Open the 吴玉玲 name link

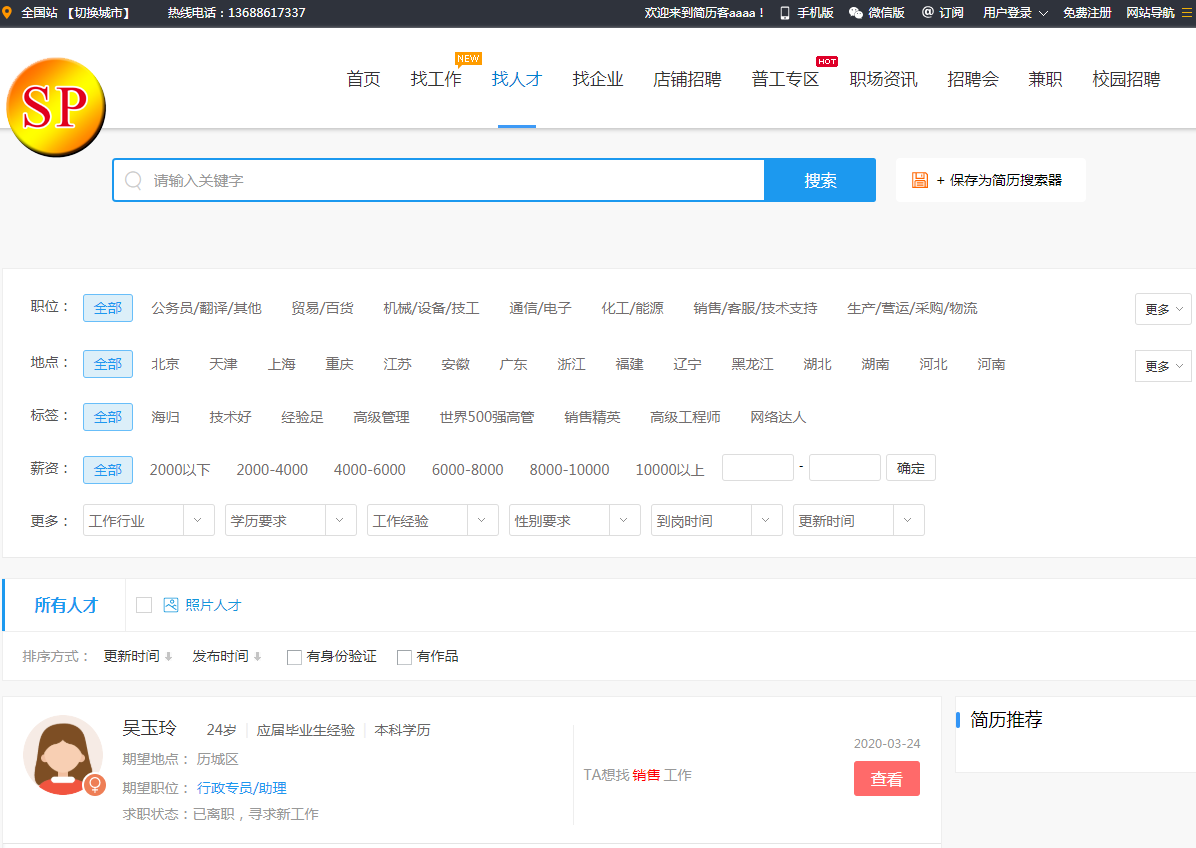(x=150, y=728)
